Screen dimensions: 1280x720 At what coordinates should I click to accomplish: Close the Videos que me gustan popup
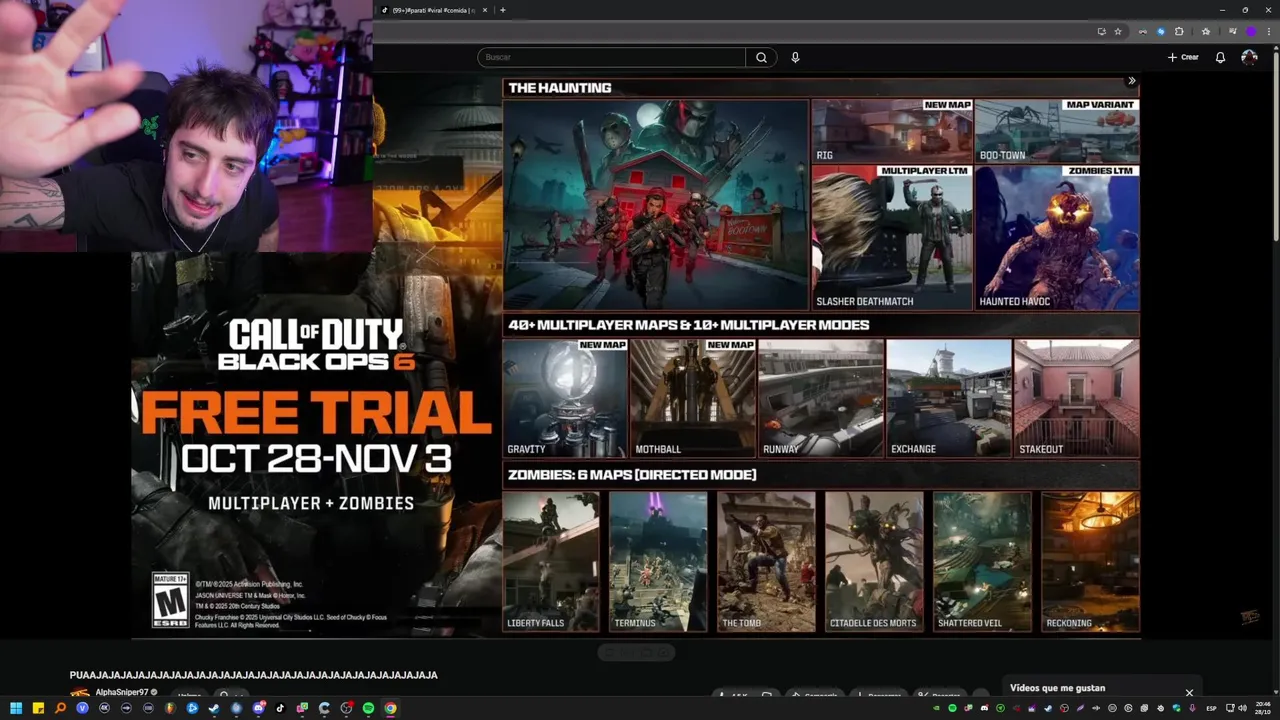[1189, 692]
